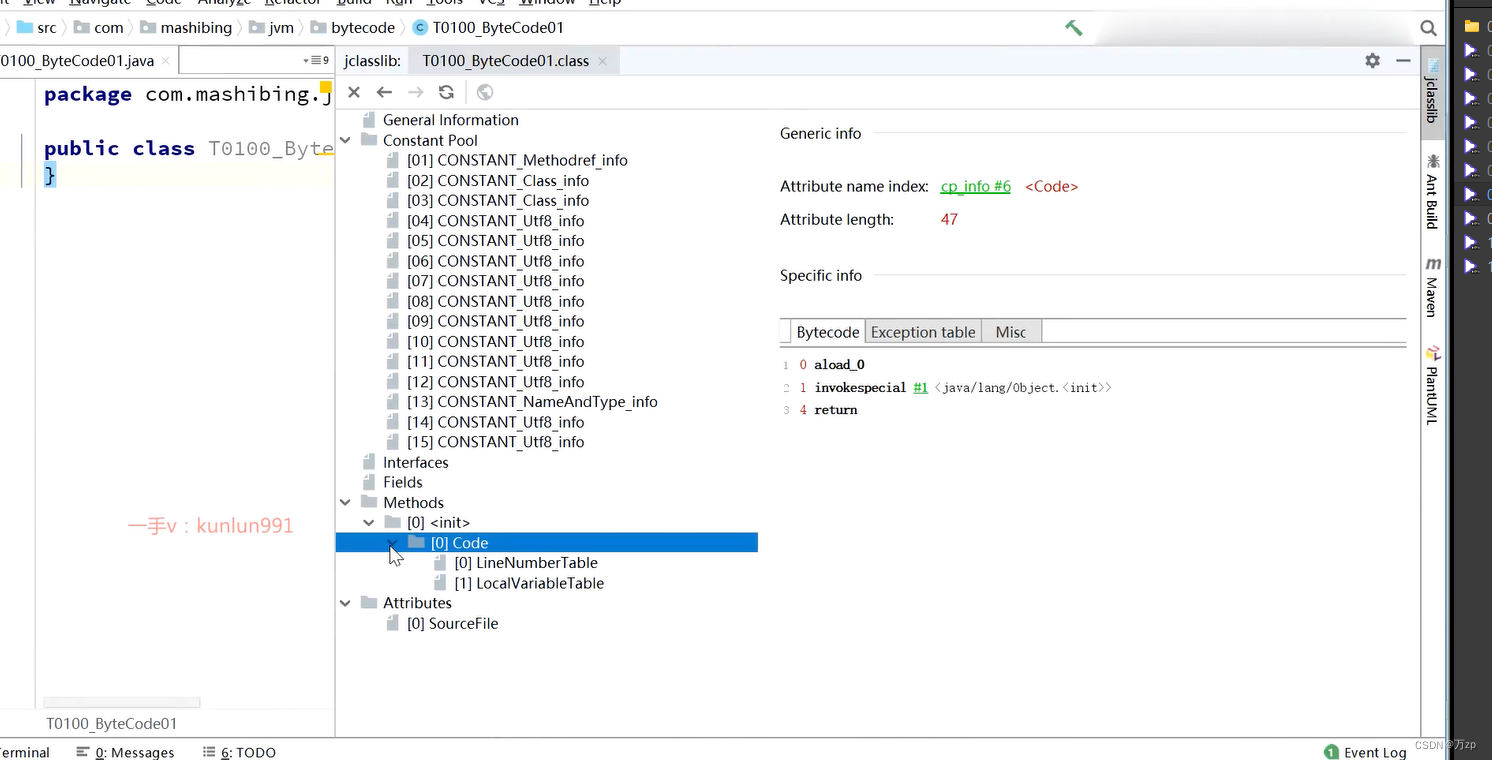Select [0] SourceFile attribute
Image resolution: width=1492 pixels, height=760 pixels.
(x=452, y=624)
